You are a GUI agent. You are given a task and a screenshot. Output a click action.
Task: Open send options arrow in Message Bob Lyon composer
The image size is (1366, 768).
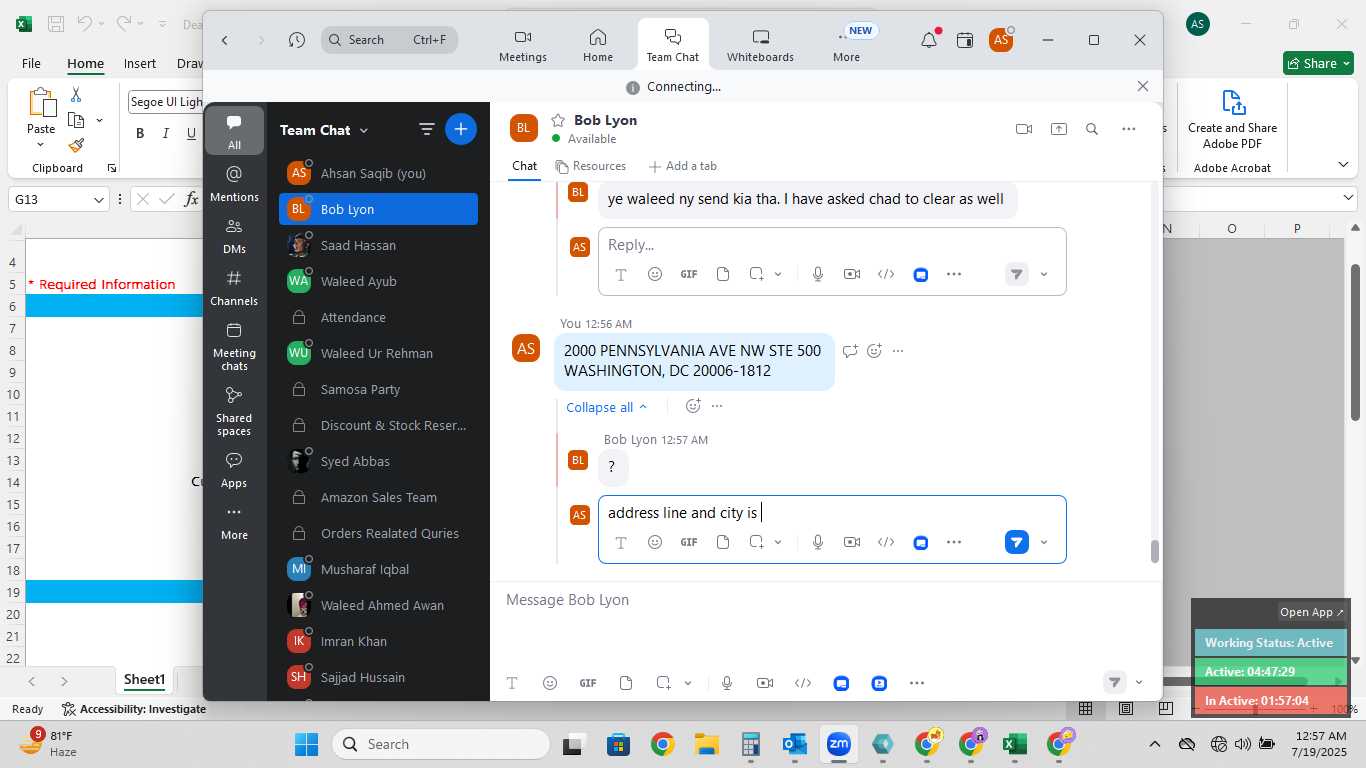click(1139, 683)
